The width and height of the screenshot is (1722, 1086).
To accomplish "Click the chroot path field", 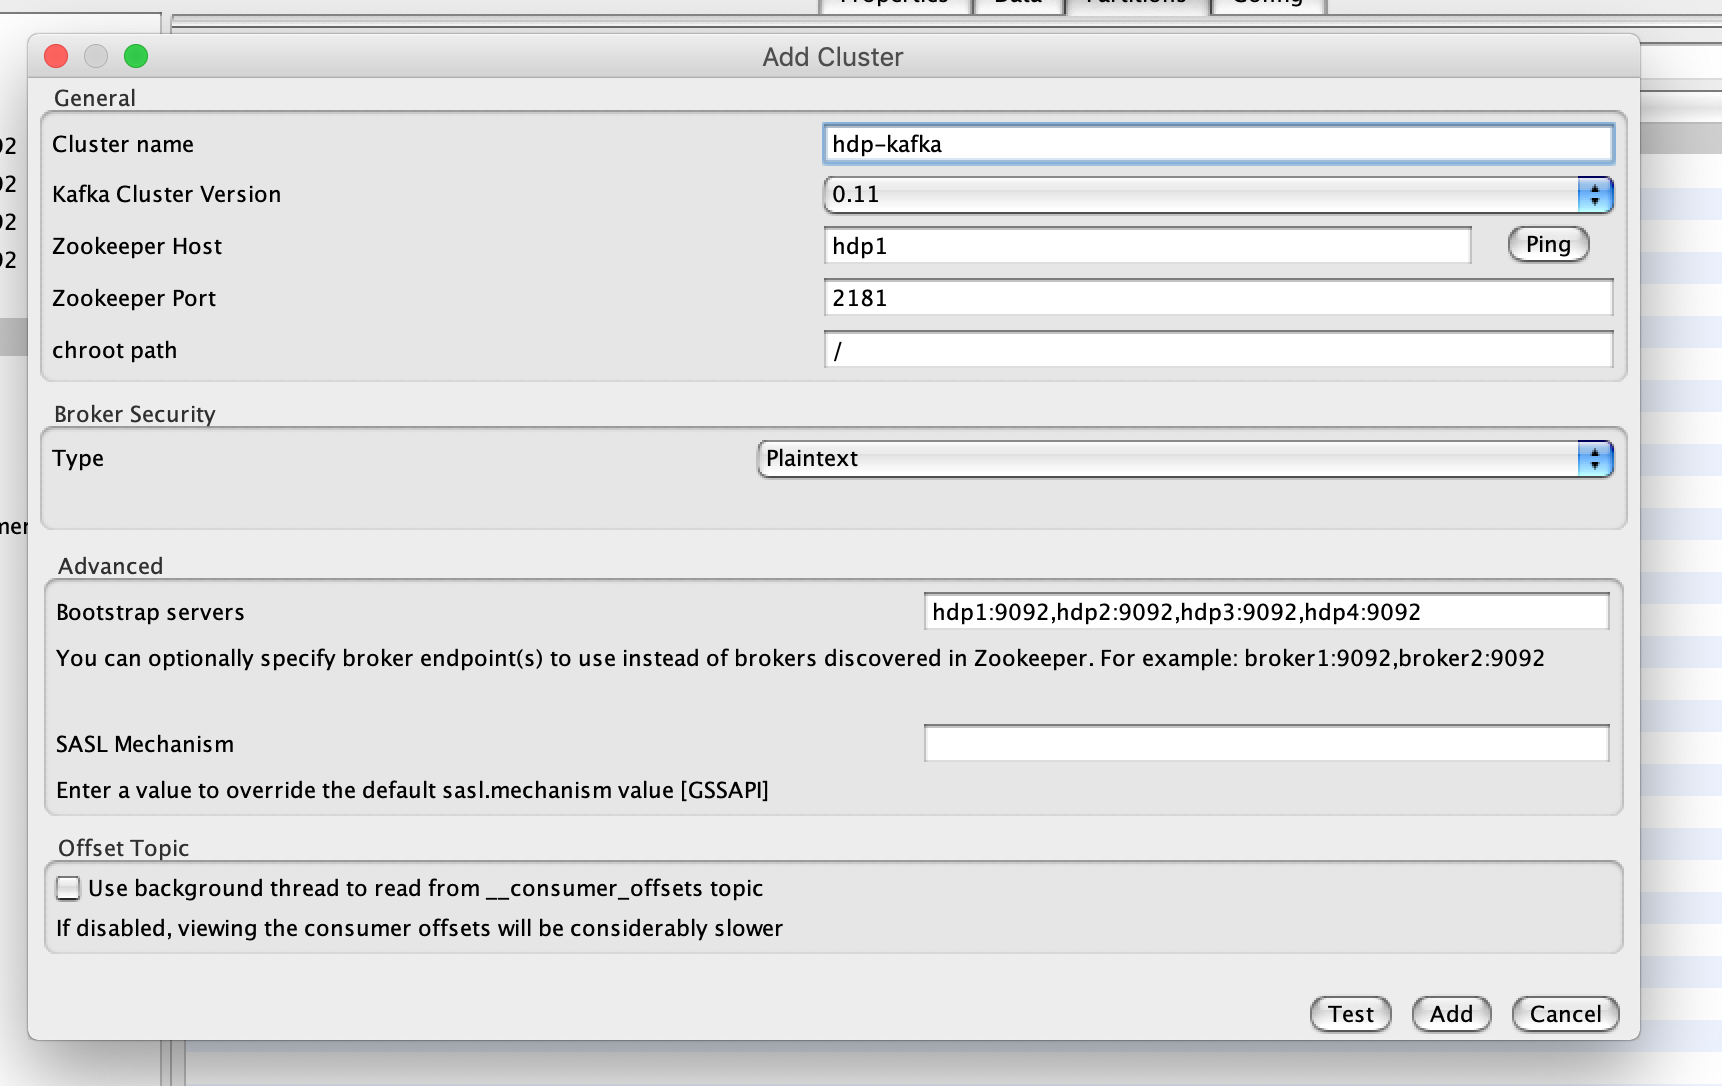I will coord(1218,350).
